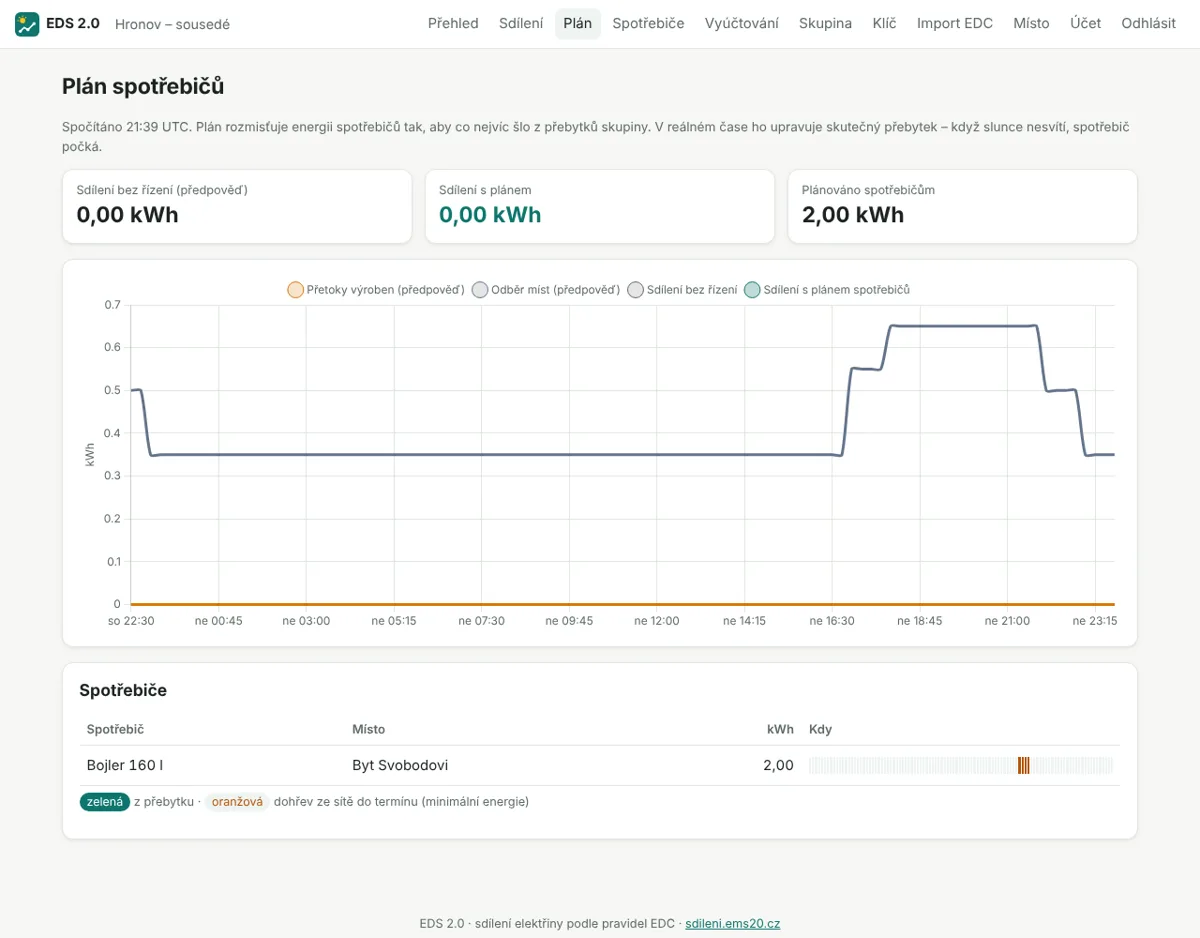Navigate to Vyúčtování
This screenshot has width=1200, height=938.
pos(741,23)
